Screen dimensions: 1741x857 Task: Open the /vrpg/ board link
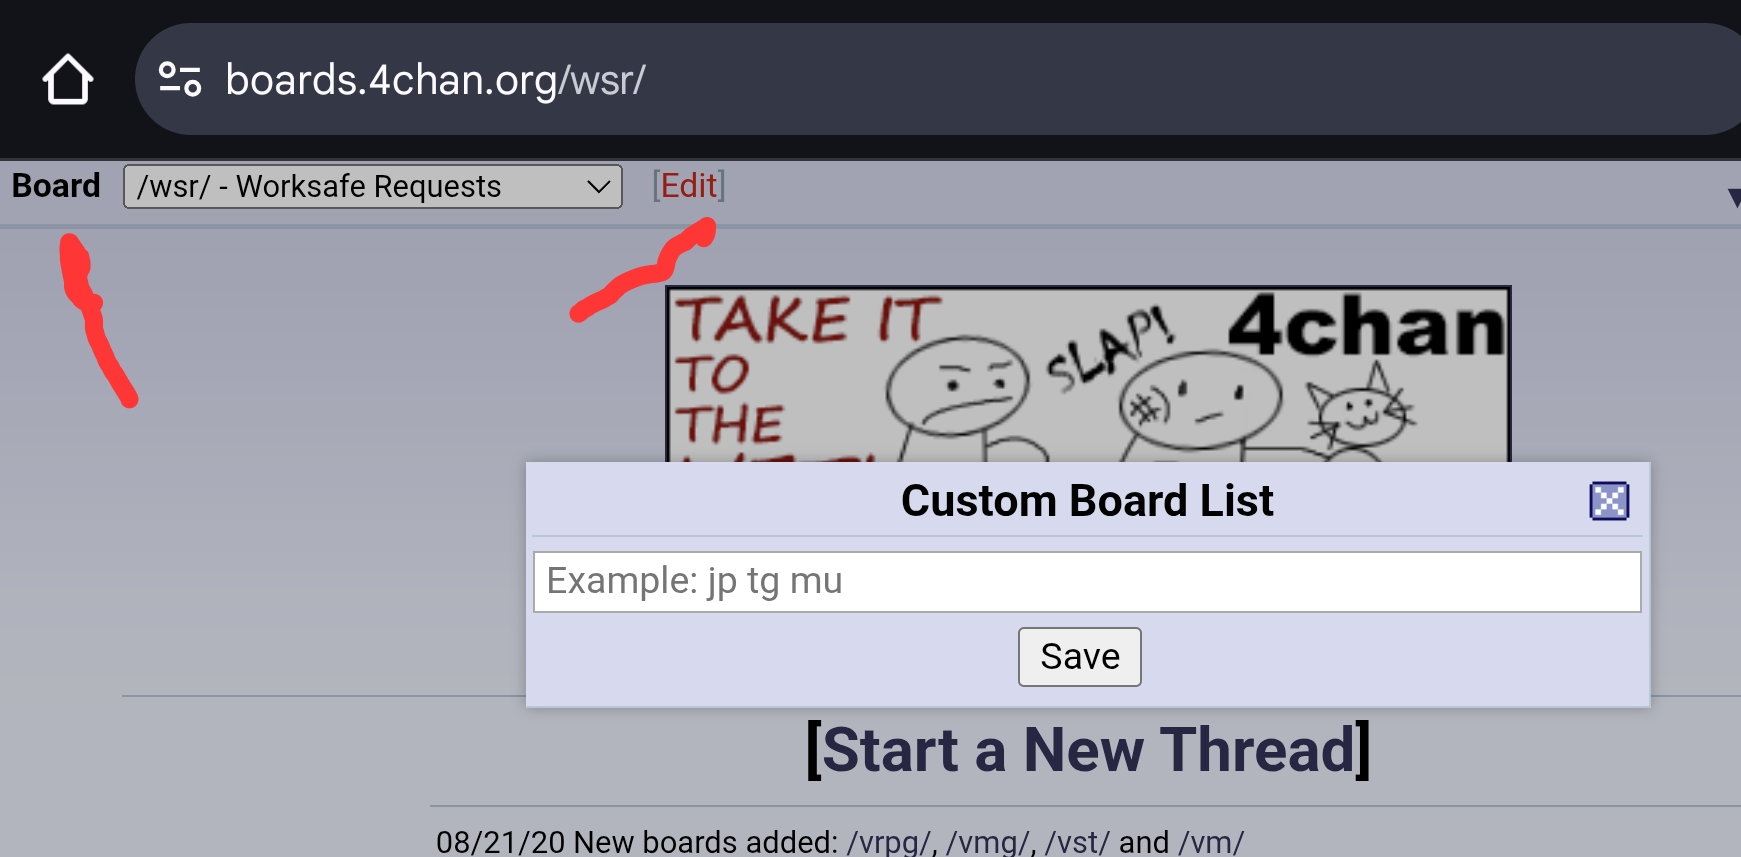(x=888, y=842)
